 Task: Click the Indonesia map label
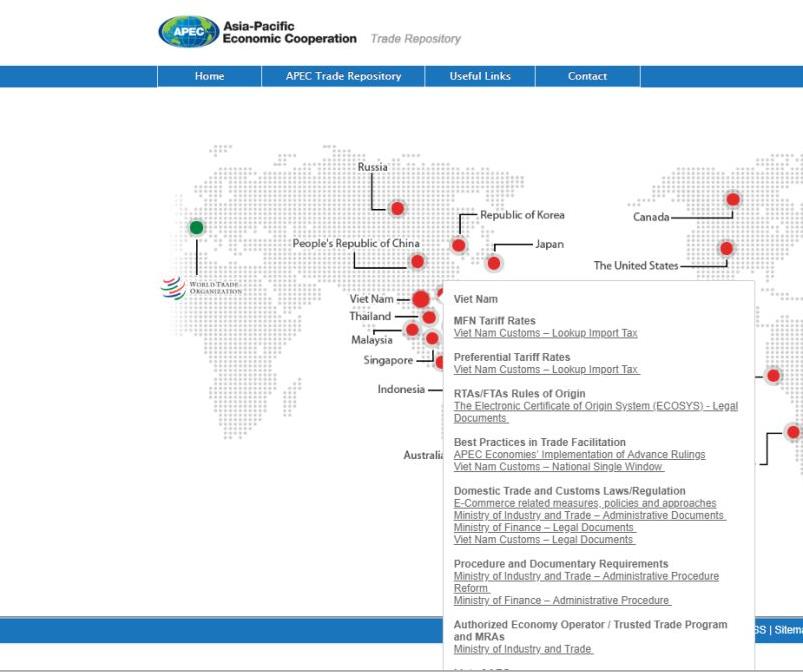click(401, 389)
